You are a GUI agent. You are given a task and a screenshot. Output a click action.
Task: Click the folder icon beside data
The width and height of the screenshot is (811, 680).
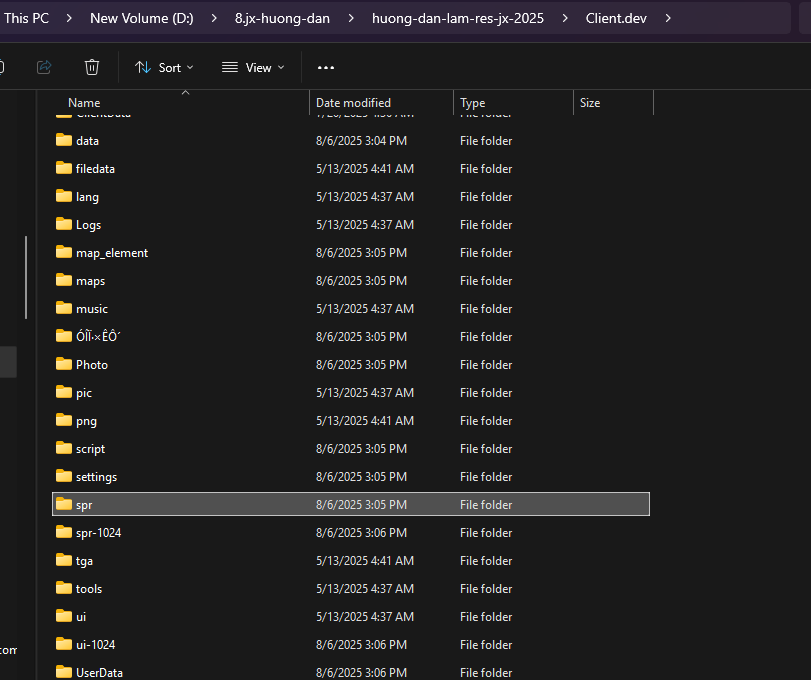pyautogui.click(x=64, y=141)
